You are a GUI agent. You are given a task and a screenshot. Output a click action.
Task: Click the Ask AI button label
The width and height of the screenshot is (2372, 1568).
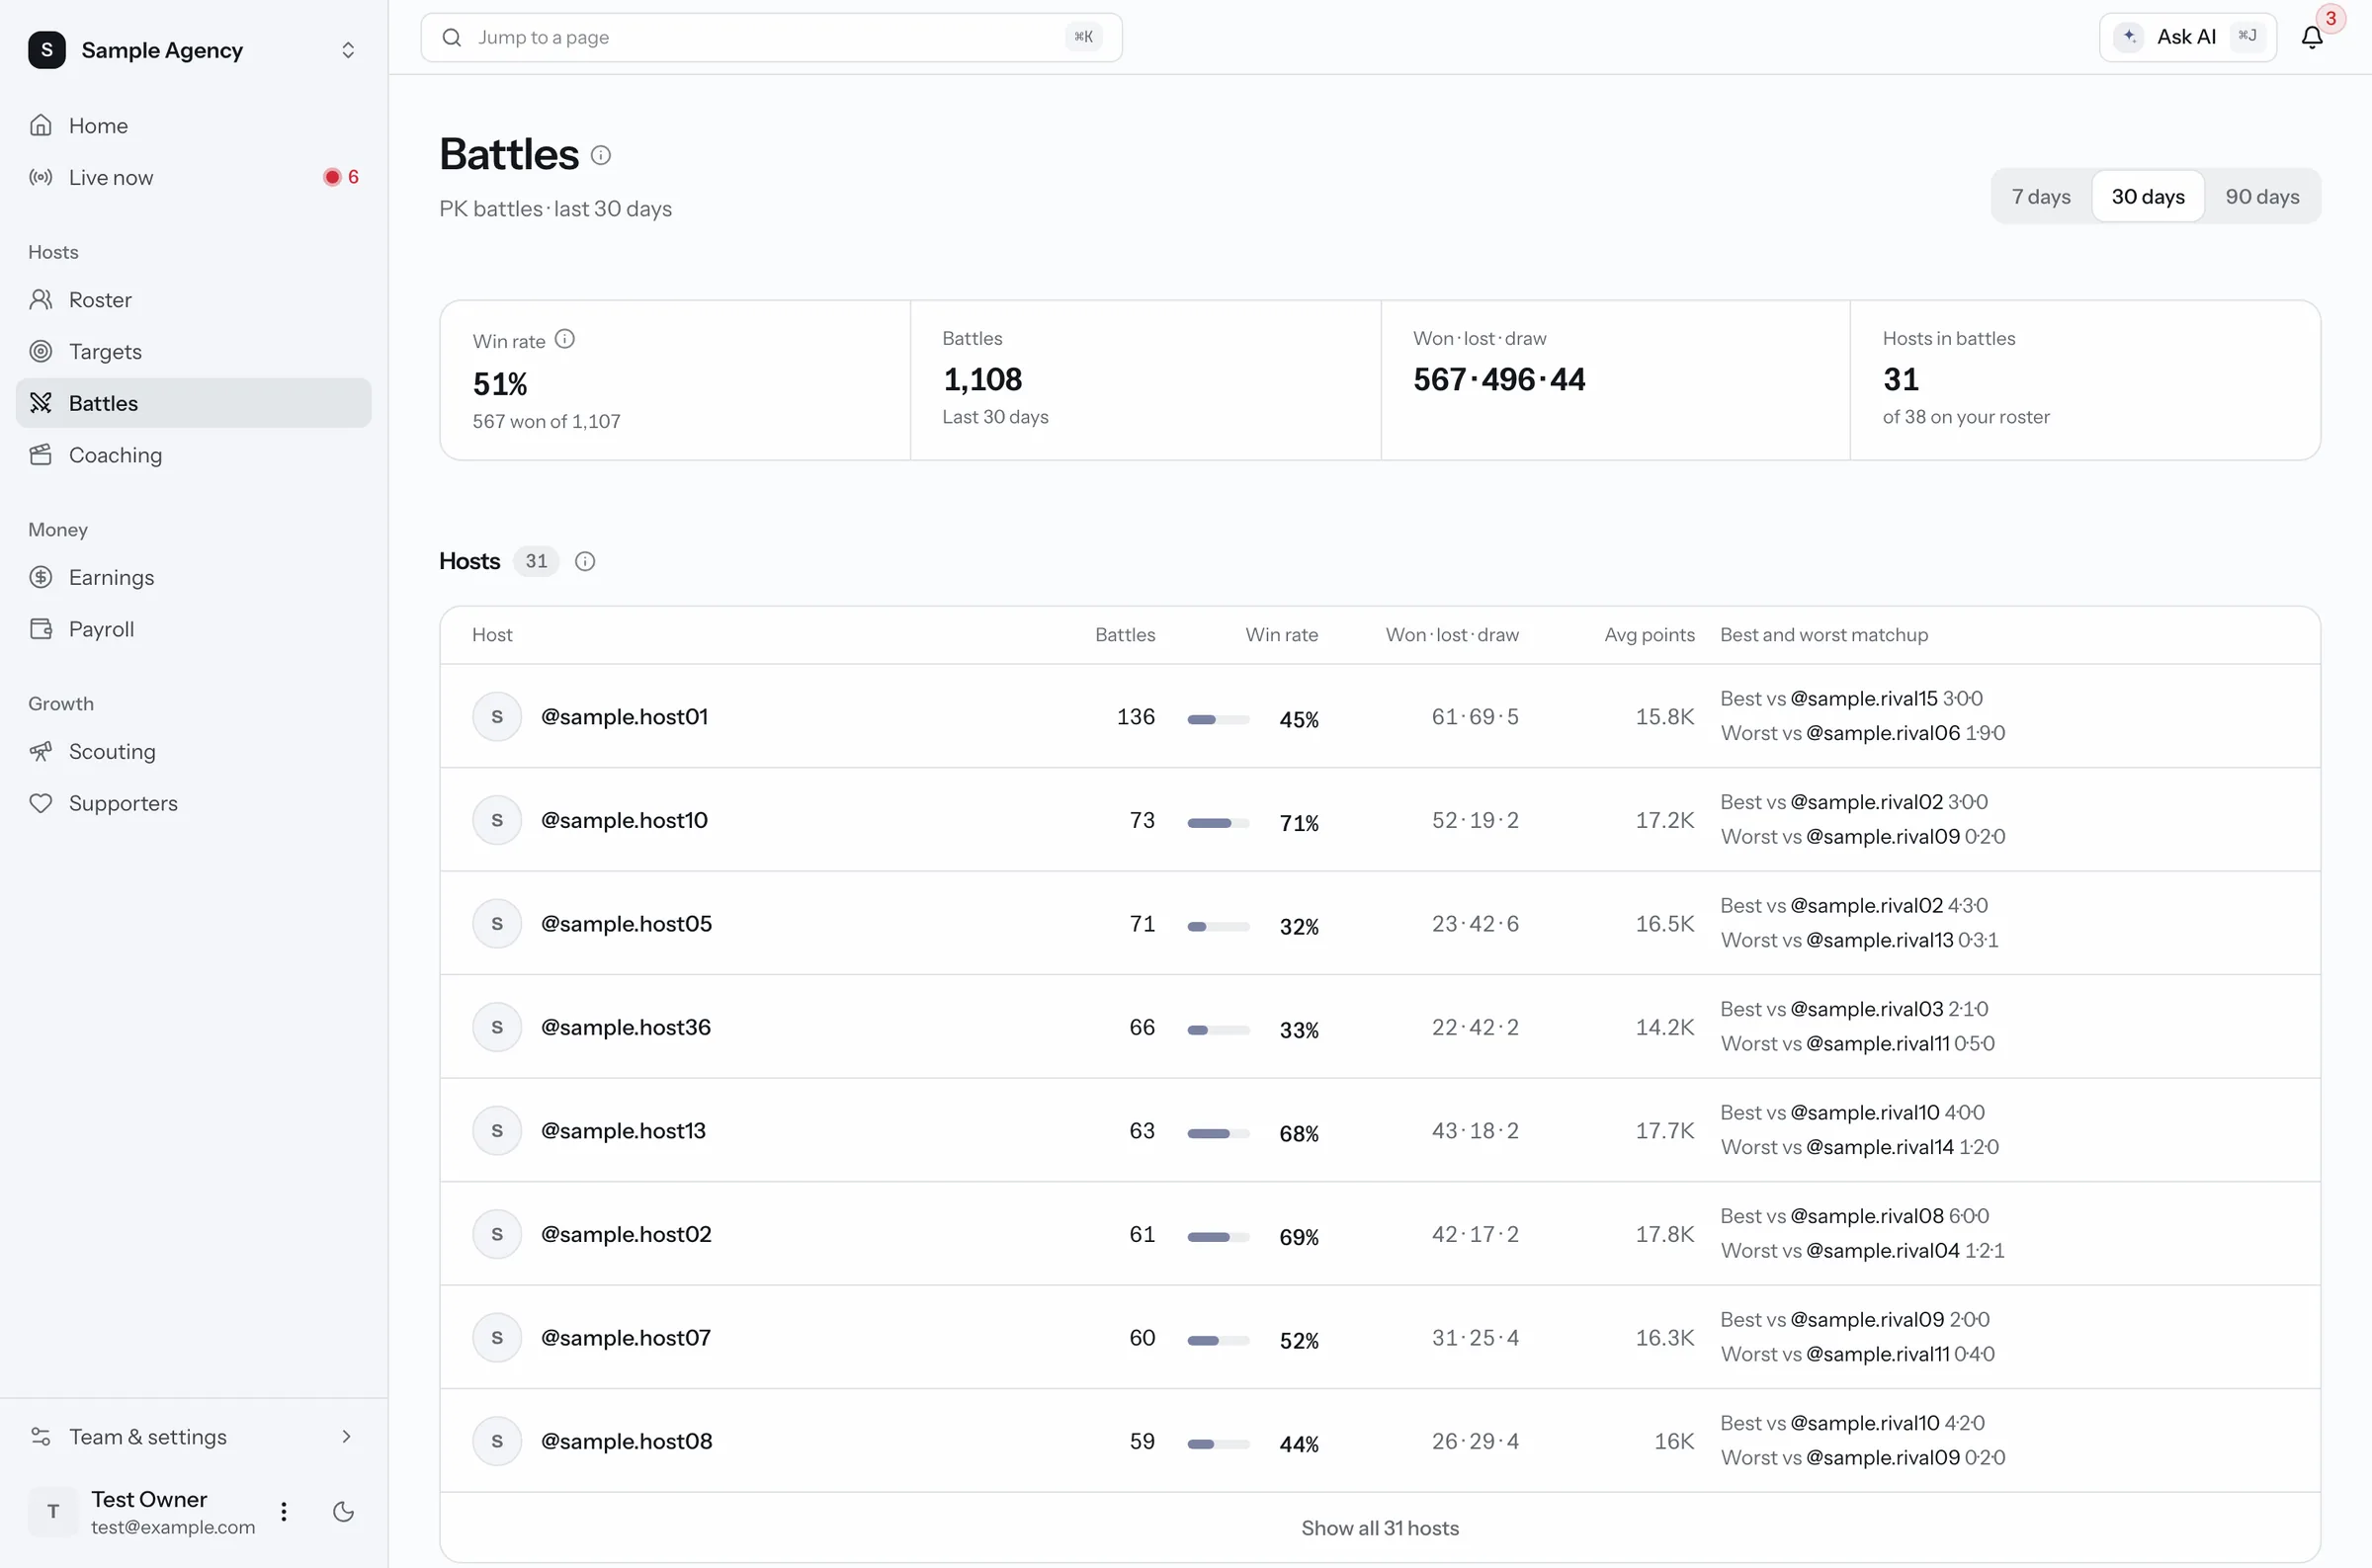click(2186, 37)
